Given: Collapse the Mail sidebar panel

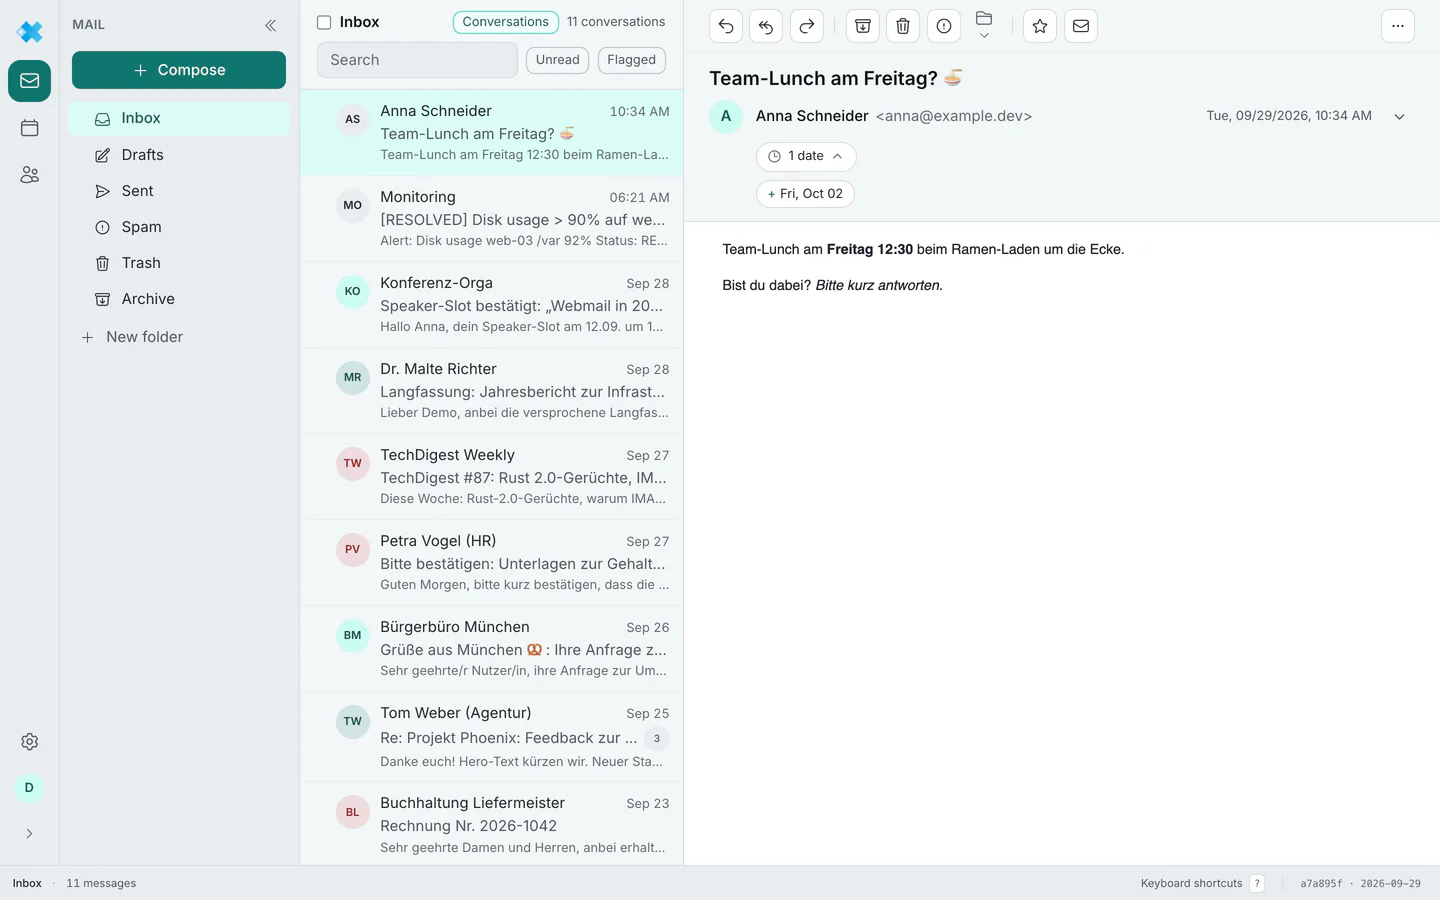Looking at the screenshot, I should (x=270, y=25).
